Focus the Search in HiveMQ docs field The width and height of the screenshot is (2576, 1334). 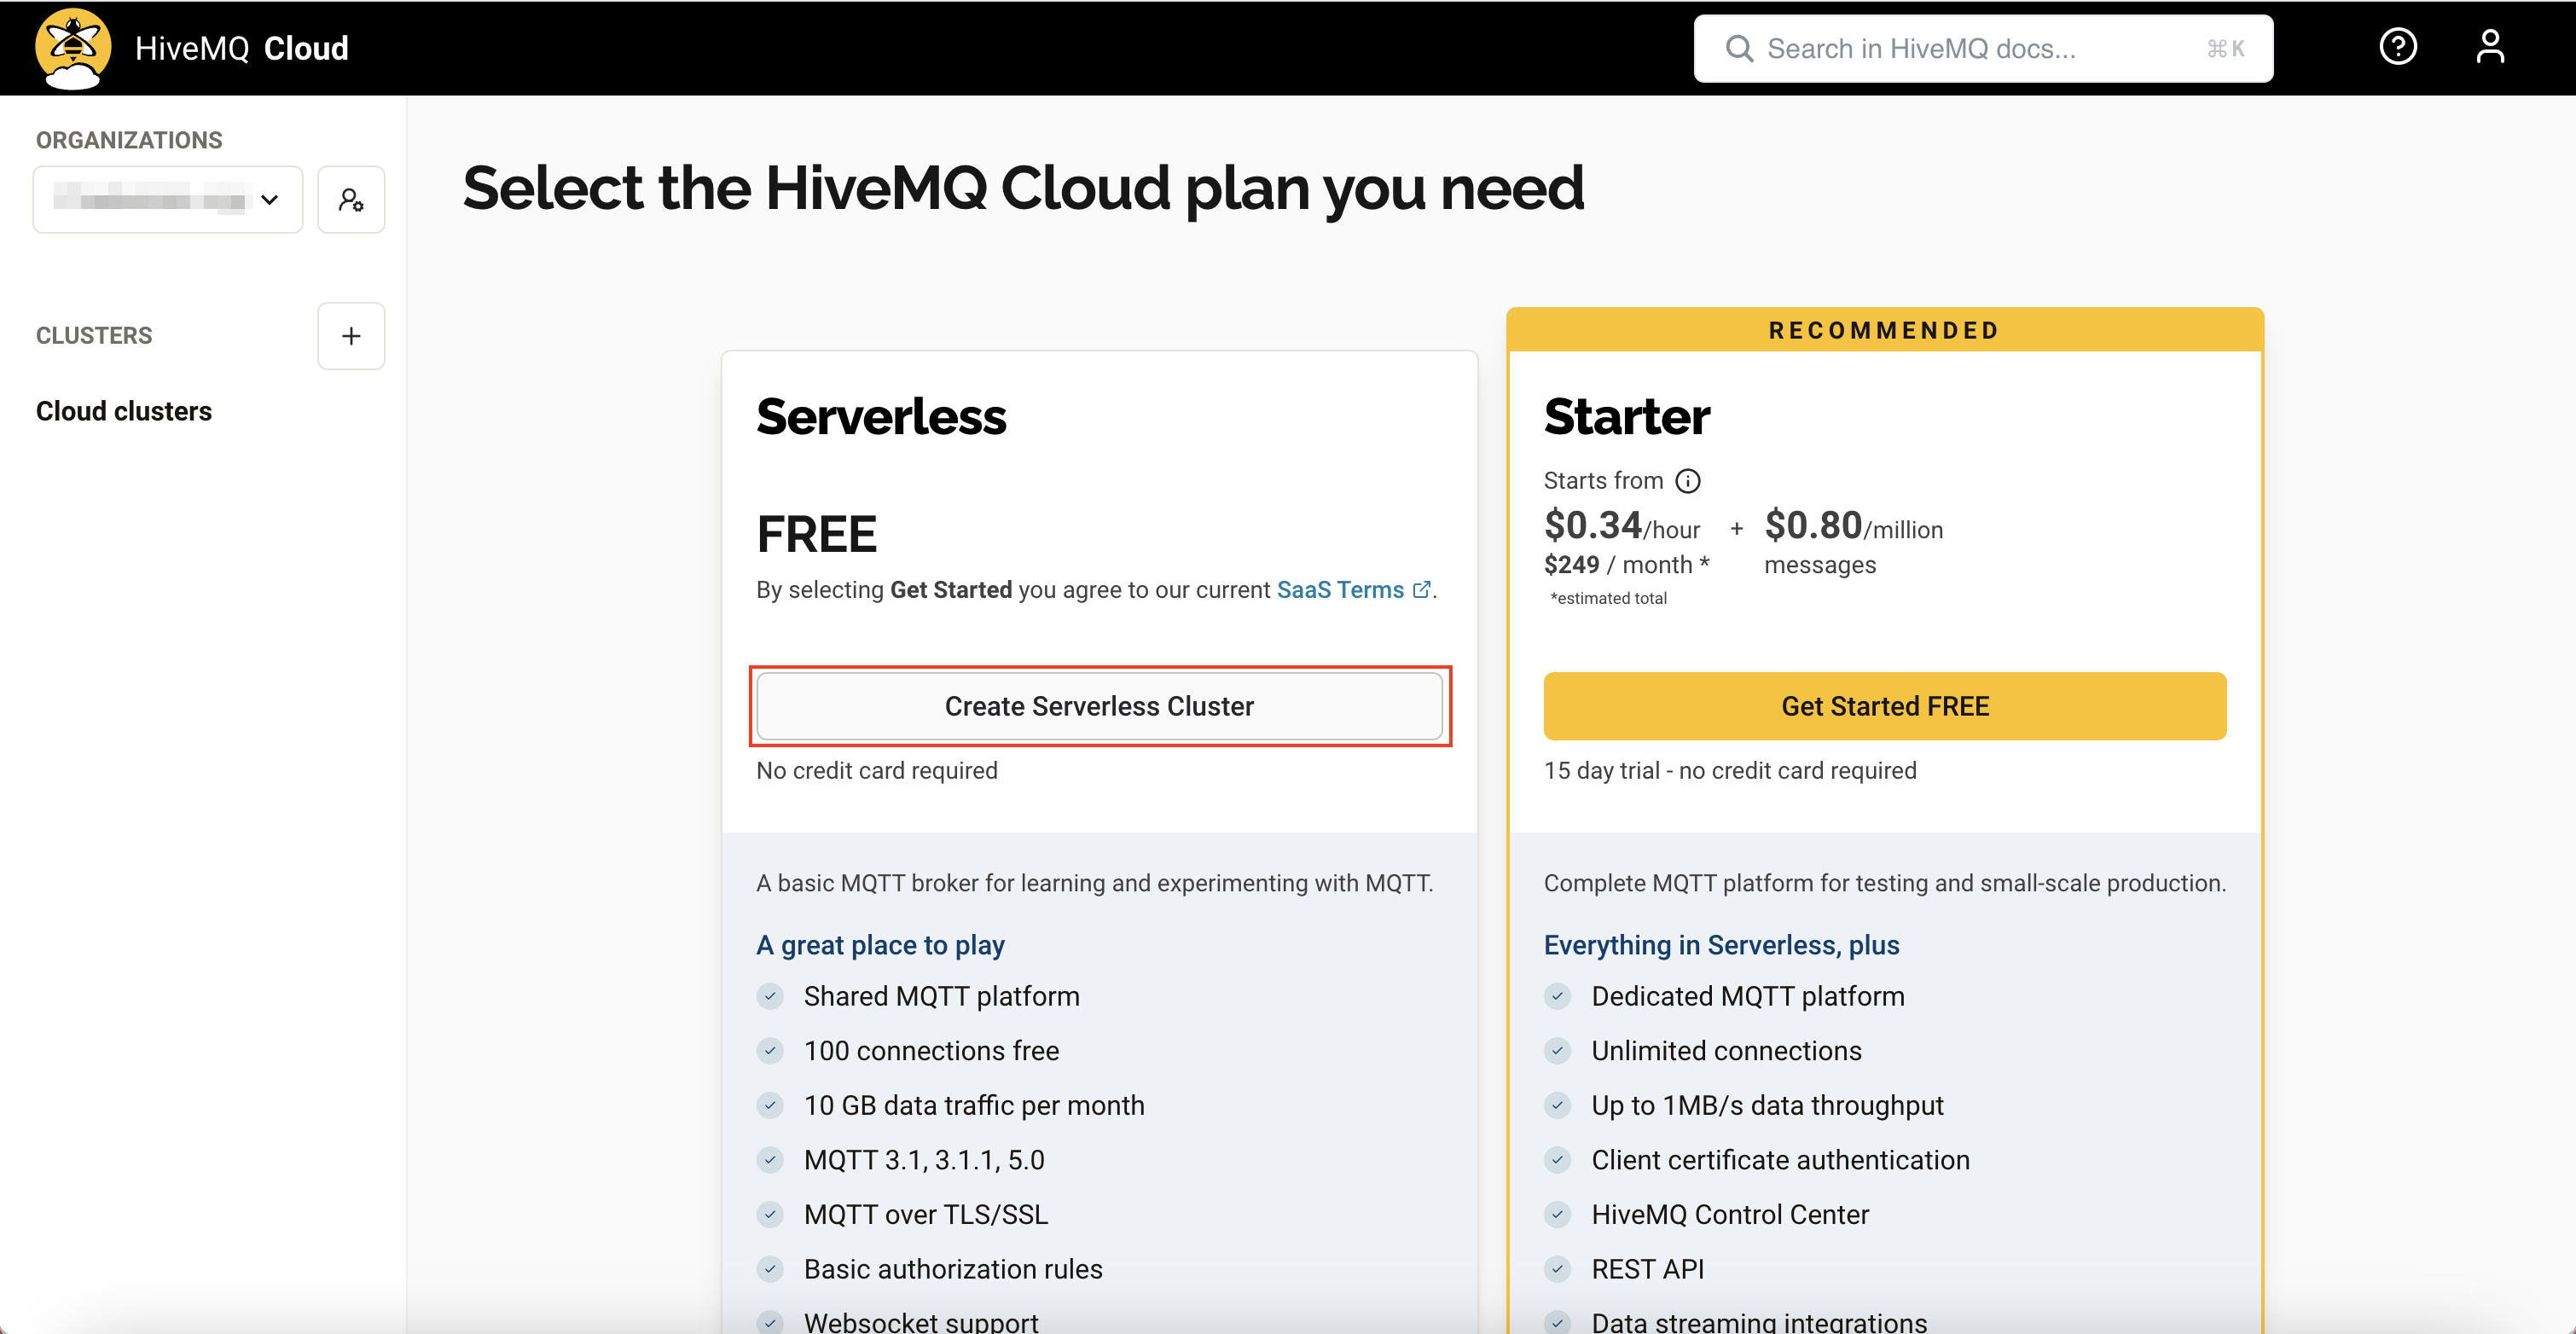[x=1983, y=49]
